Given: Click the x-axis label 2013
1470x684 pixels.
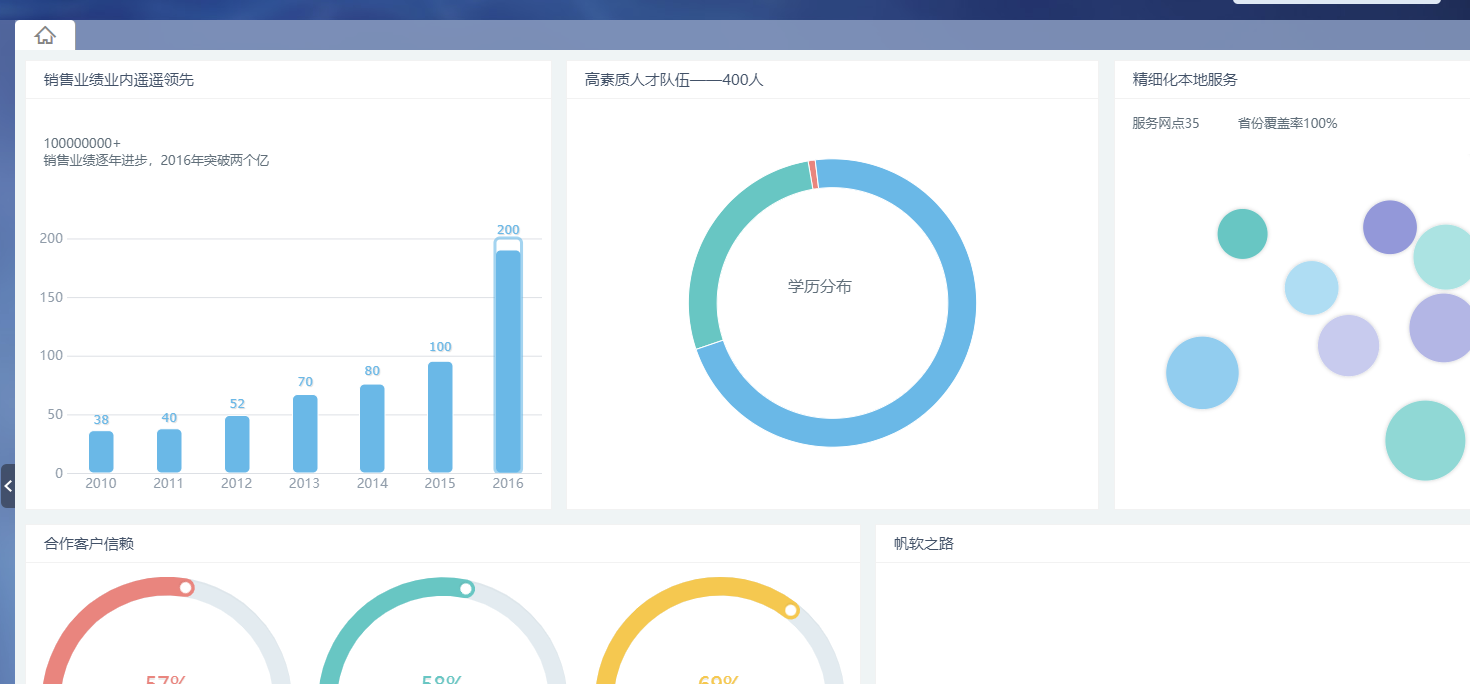Looking at the screenshot, I should pos(304,483).
